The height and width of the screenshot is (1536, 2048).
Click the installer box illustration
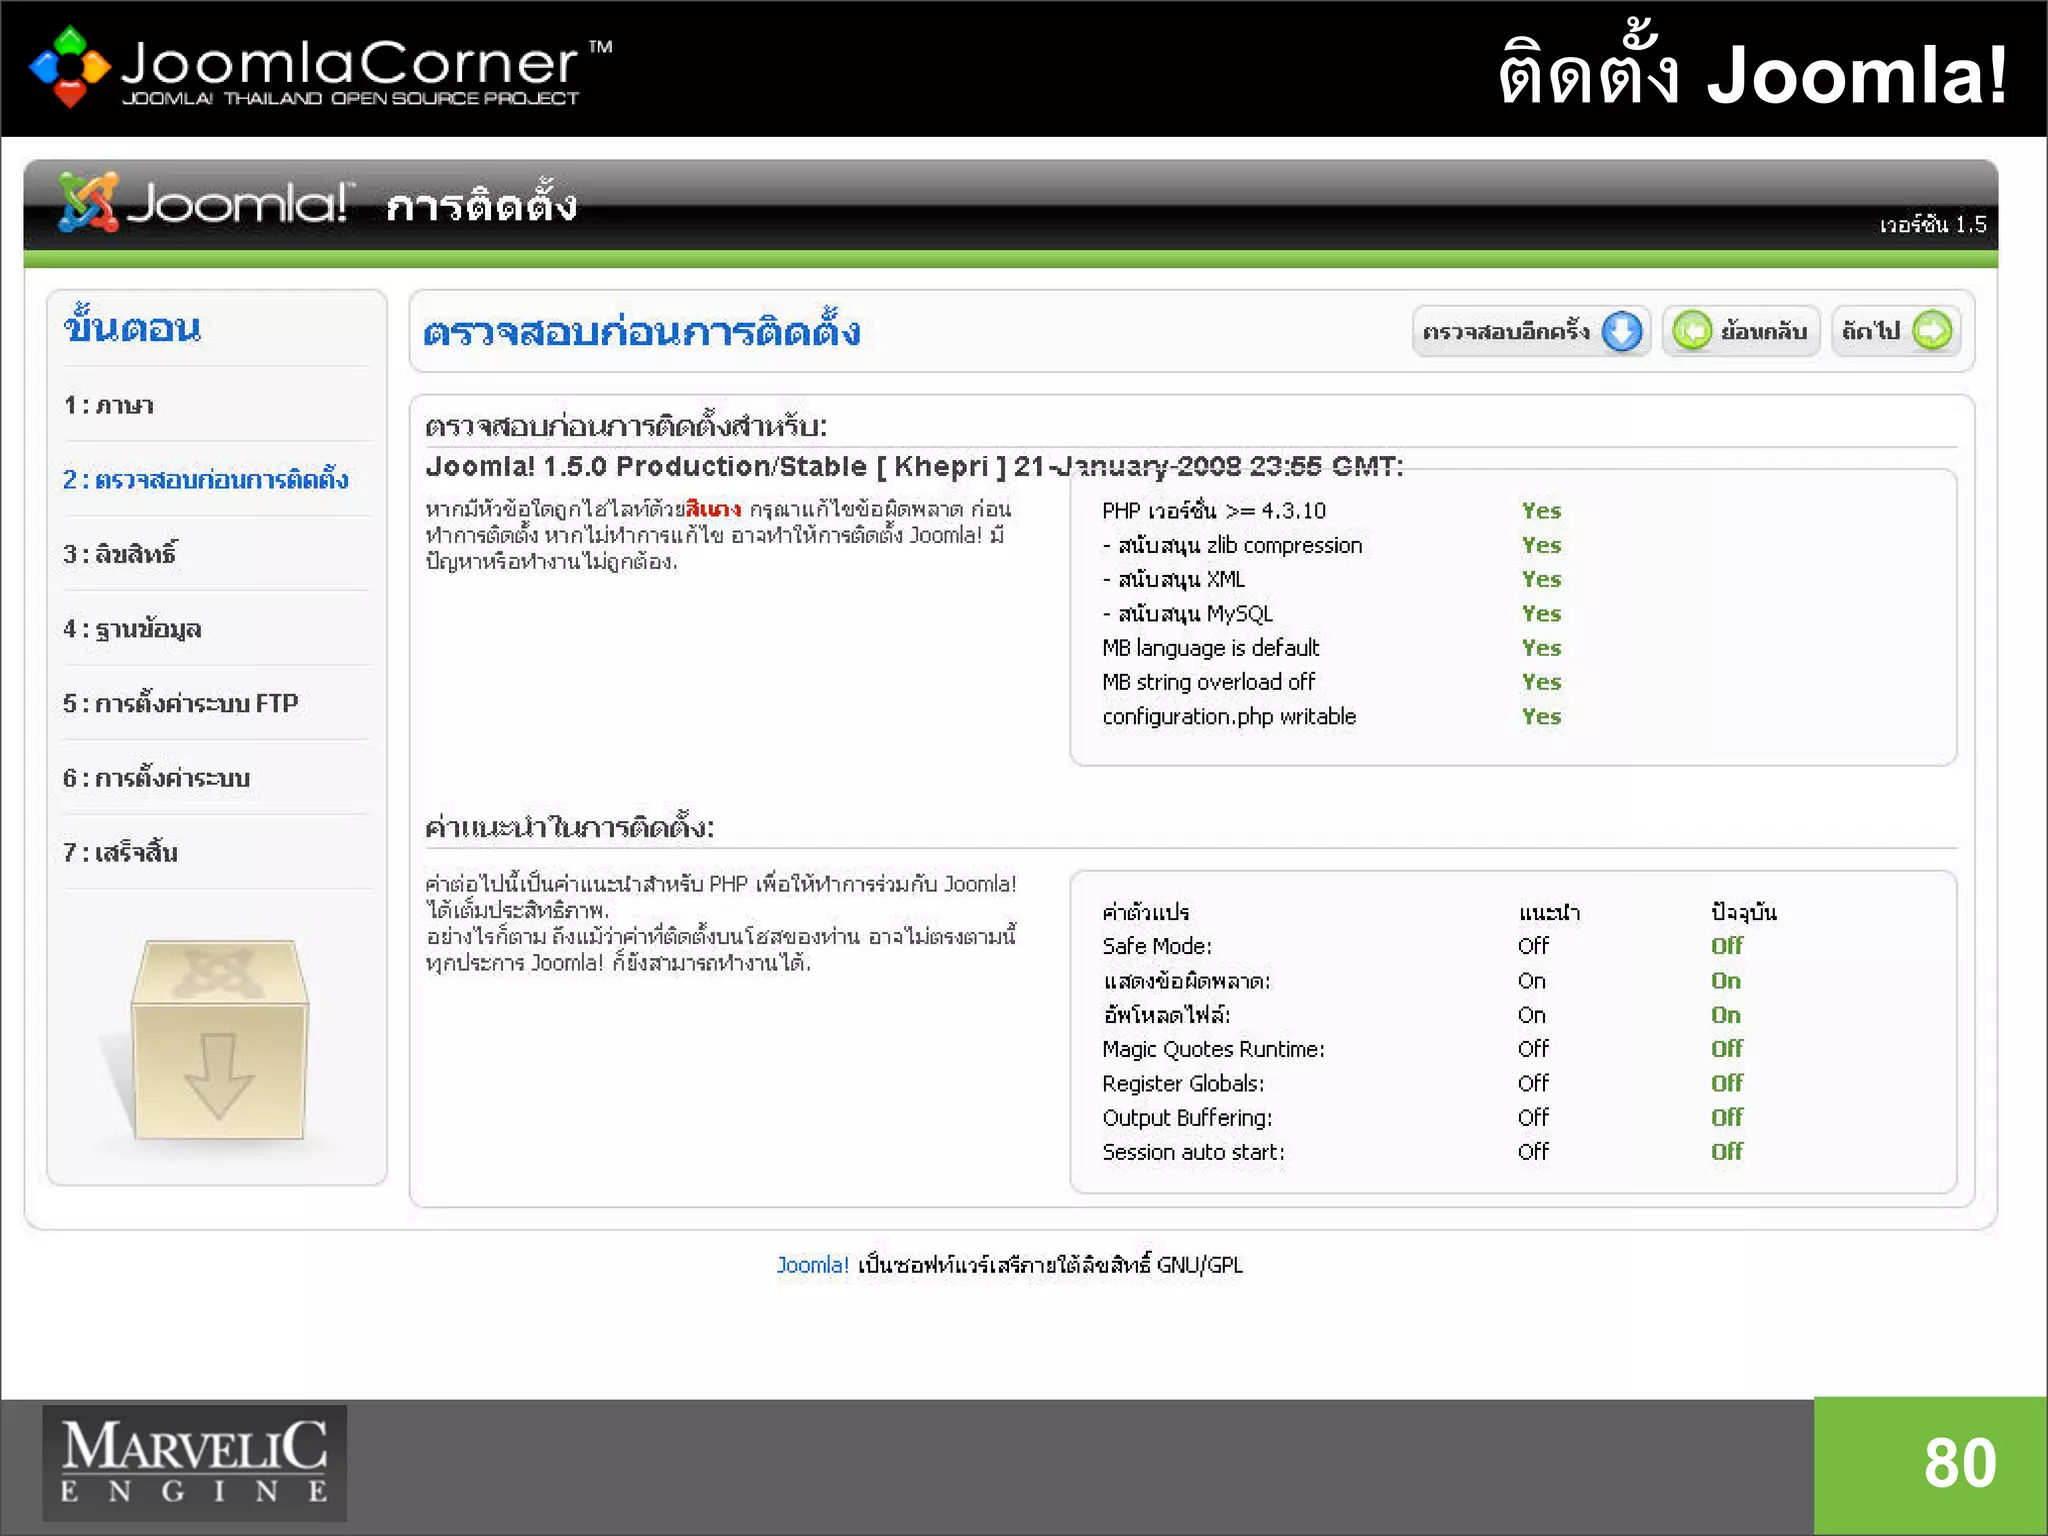(x=218, y=1040)
